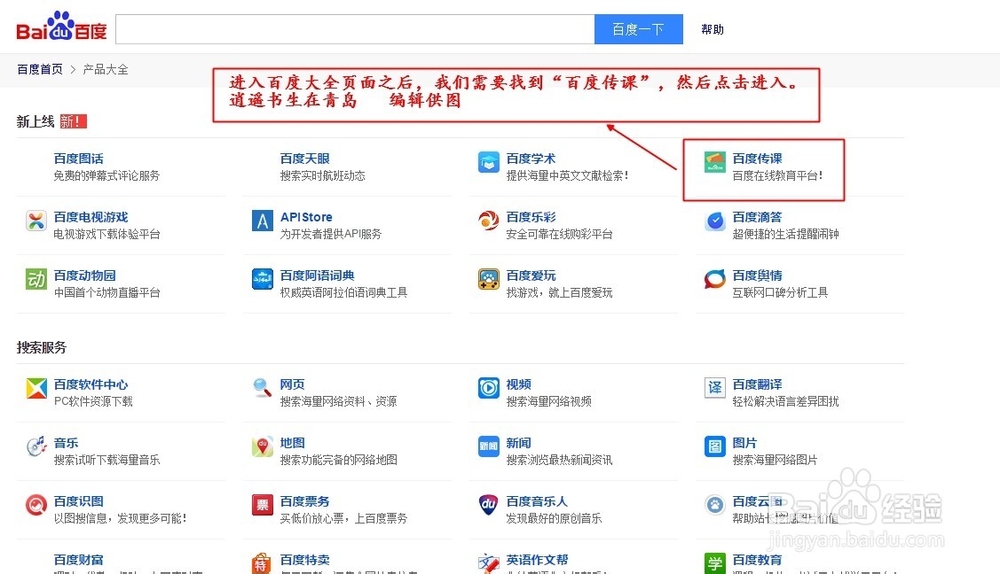Click the 百度舆情 icon
This screenshot has height=574, width=1000.
coord(715,279)
